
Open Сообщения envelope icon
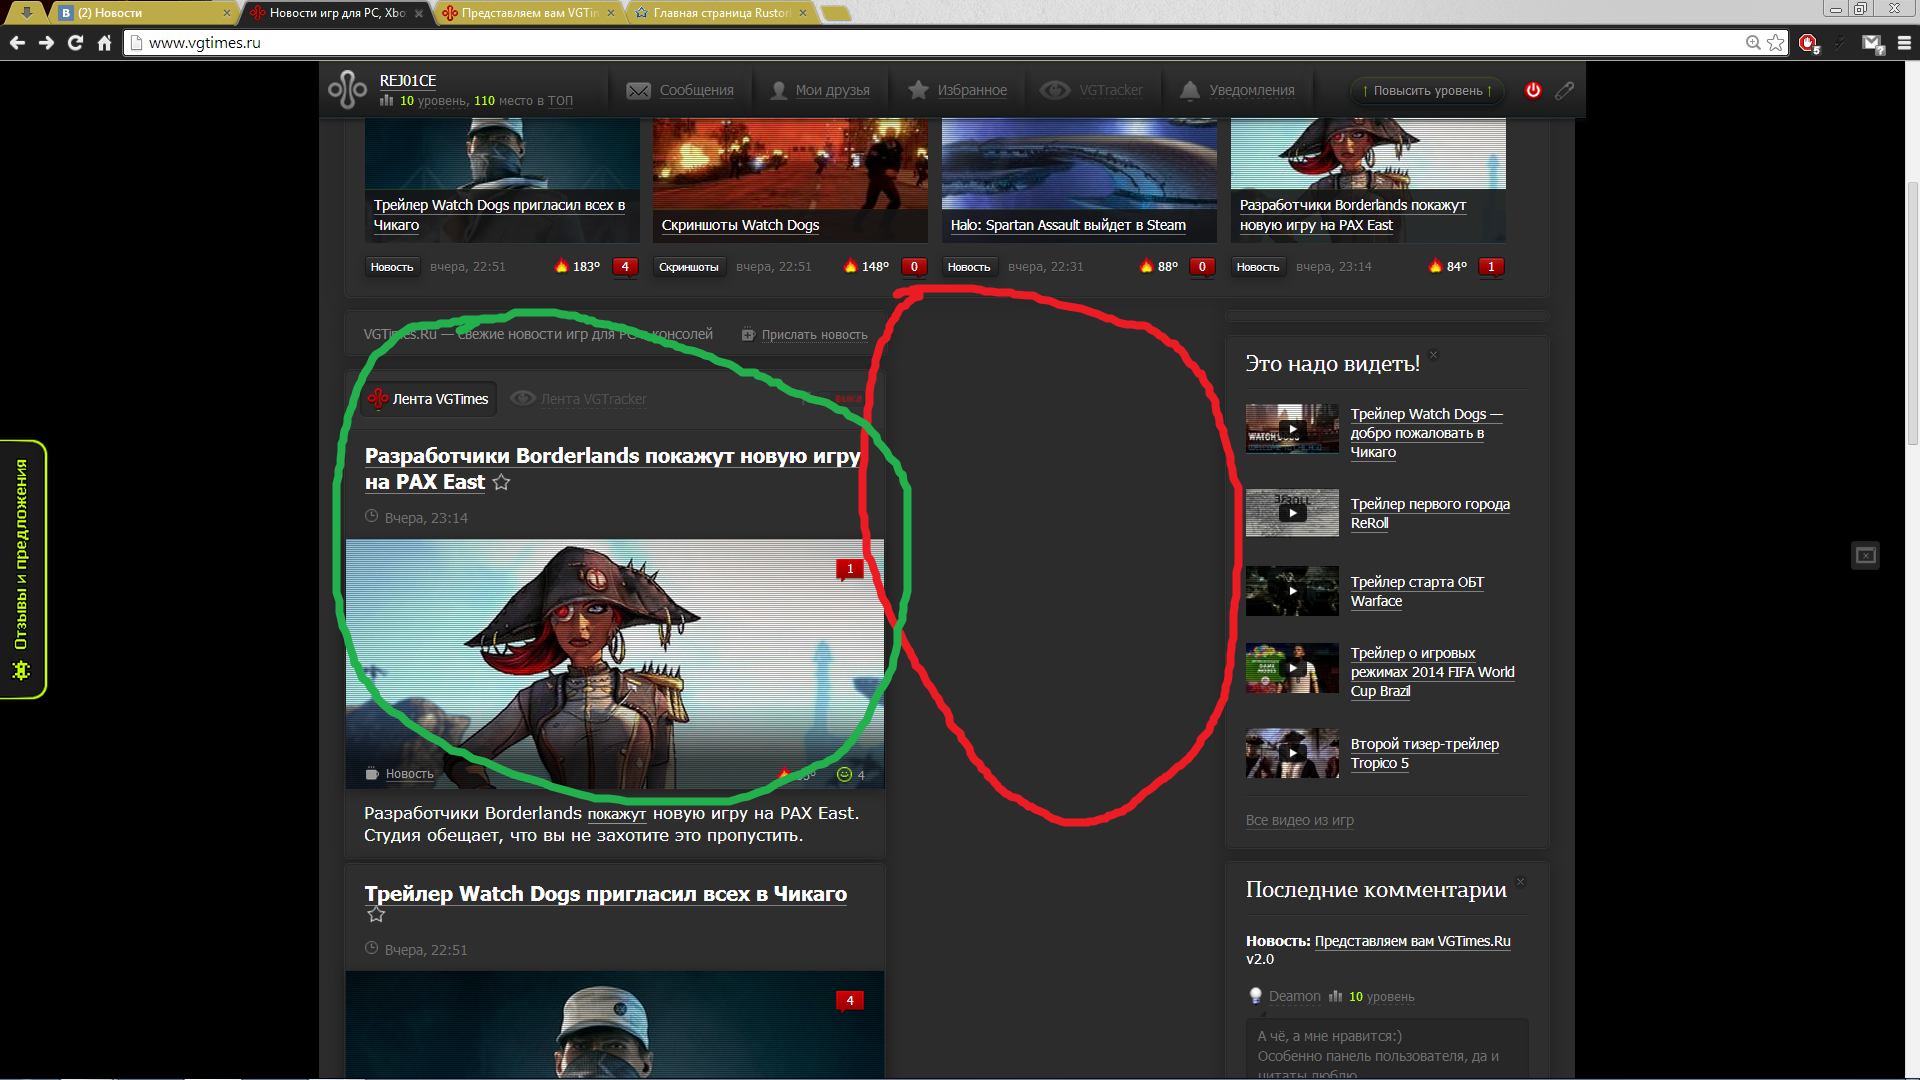pyautogui.click(x=638, y=90)
